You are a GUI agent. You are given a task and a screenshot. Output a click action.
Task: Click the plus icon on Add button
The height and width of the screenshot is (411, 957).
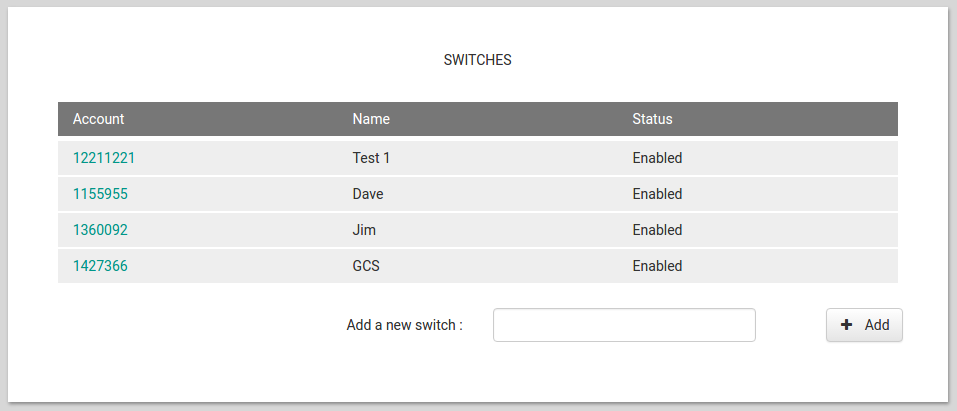click(847, 325)
